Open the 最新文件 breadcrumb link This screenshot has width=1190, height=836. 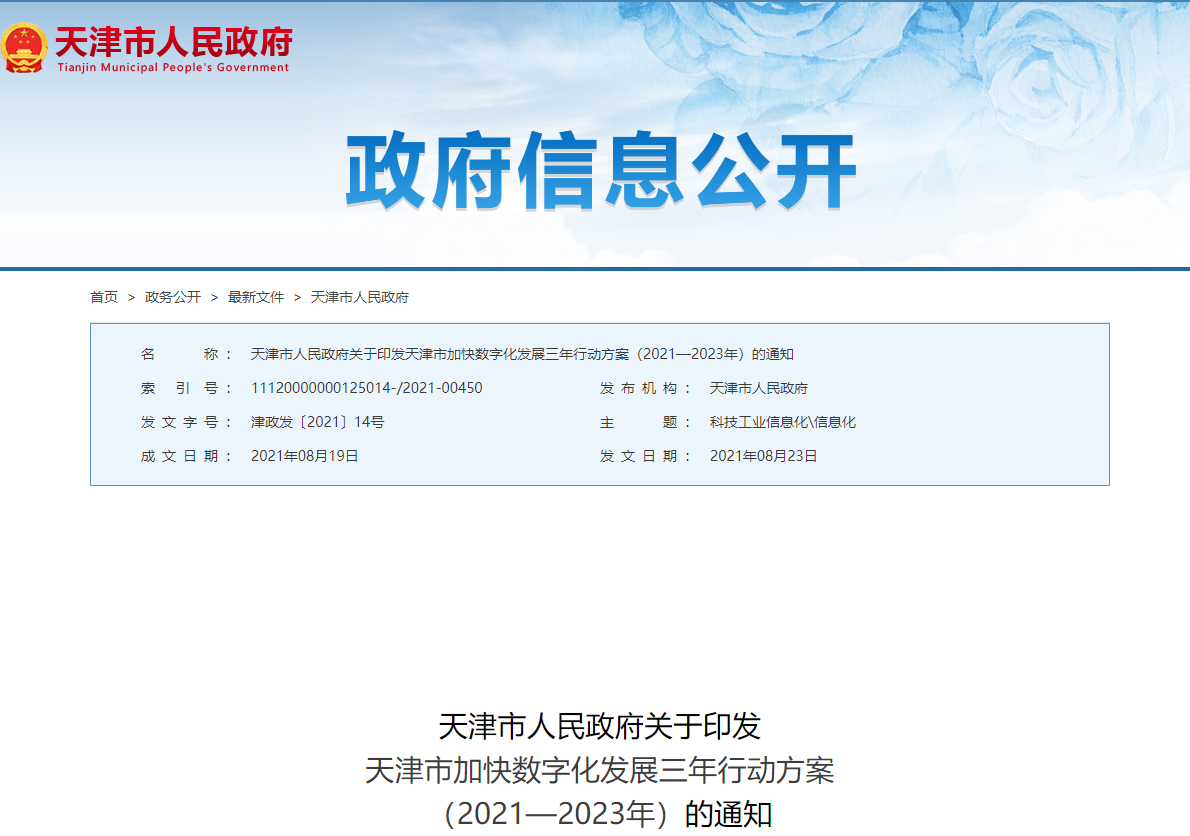point(256,297)
